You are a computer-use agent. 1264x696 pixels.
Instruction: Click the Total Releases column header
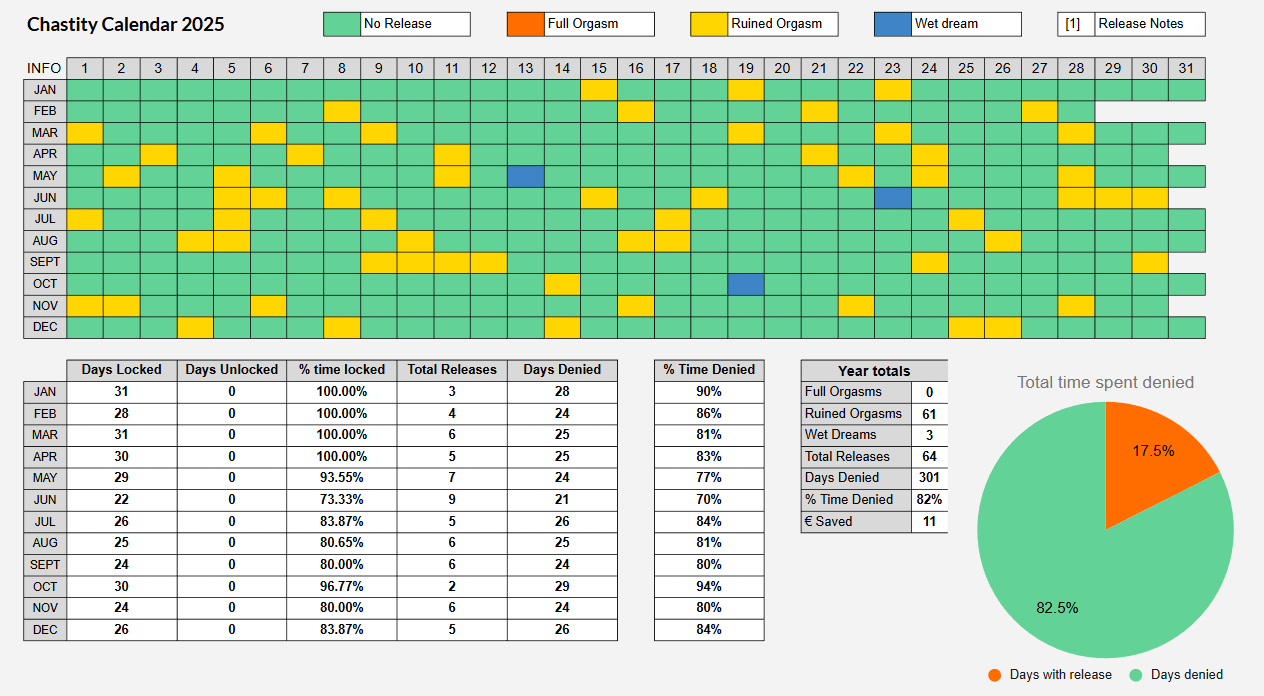coord(452,370)
